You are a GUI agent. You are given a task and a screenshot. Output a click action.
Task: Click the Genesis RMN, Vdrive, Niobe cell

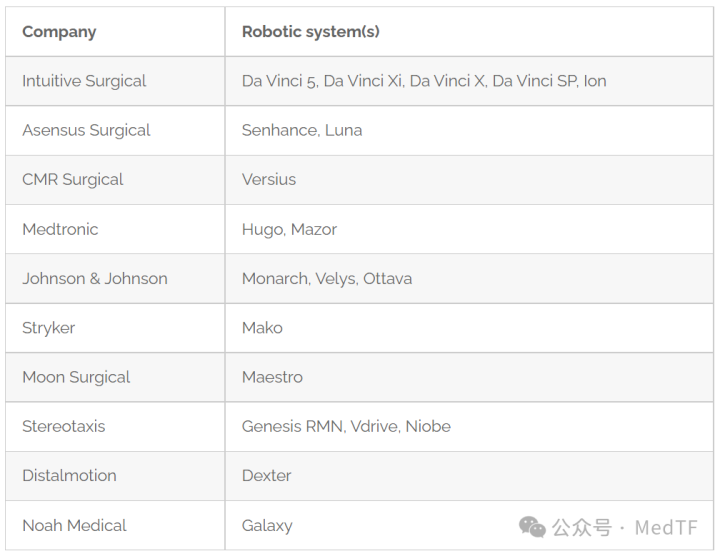(x=469, y=427)
